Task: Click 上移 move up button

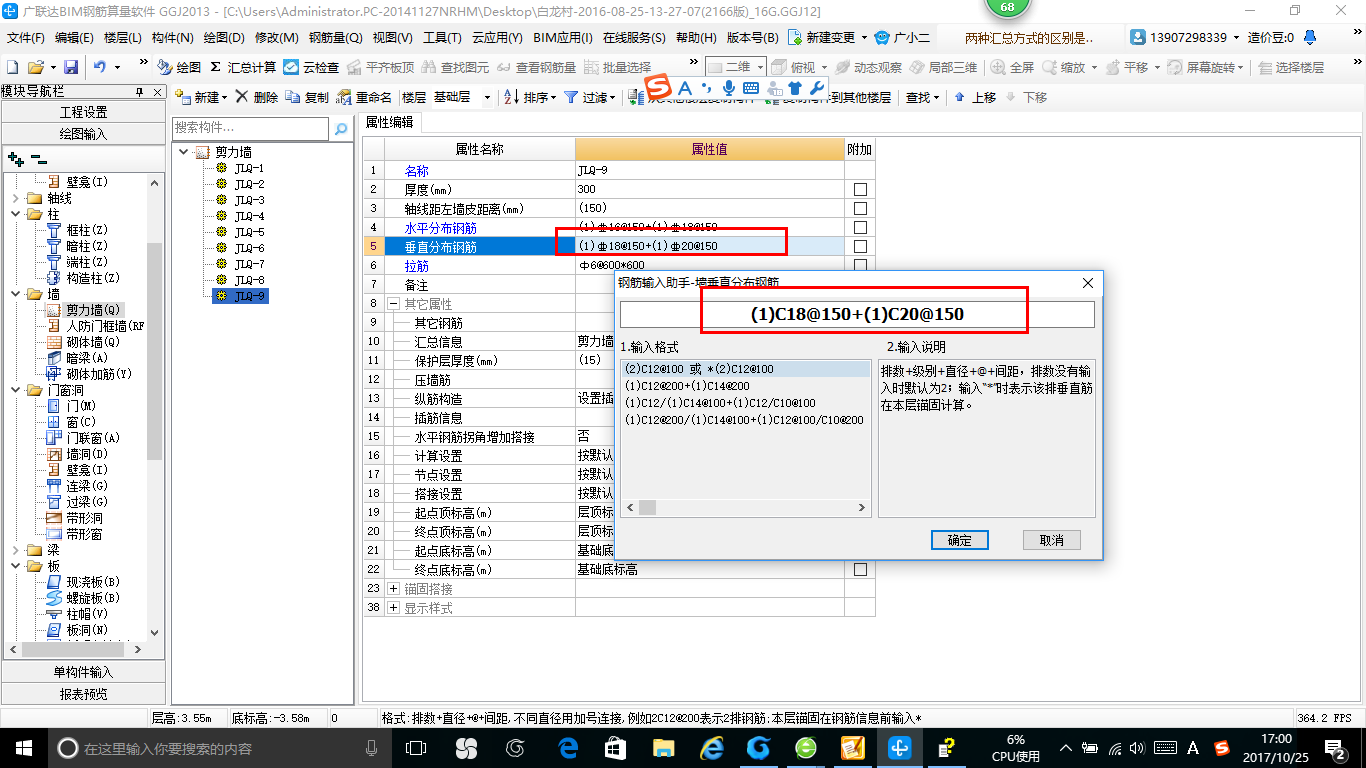Action: tap(975, 98)
